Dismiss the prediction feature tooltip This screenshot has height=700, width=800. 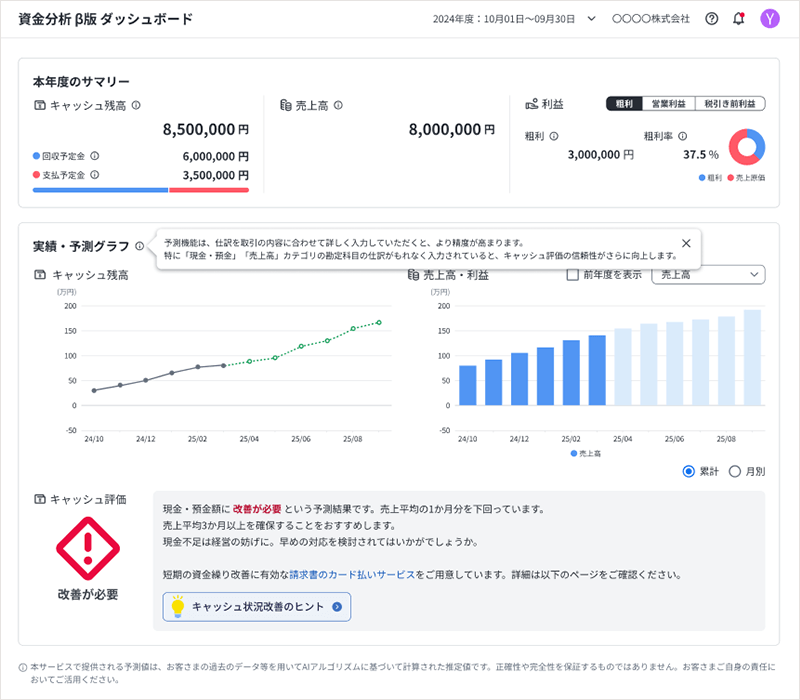pos(686,243)
